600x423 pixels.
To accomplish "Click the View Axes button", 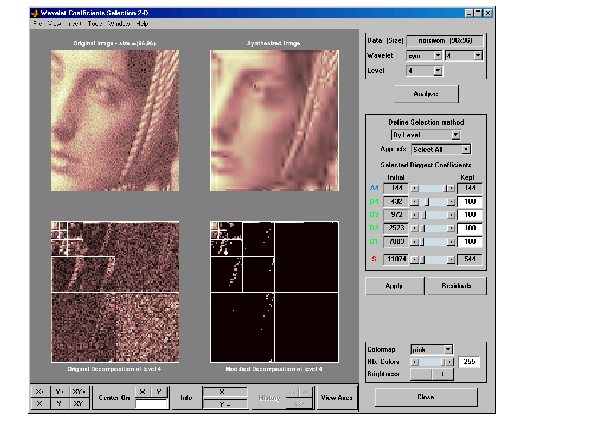I will point(336,398).
